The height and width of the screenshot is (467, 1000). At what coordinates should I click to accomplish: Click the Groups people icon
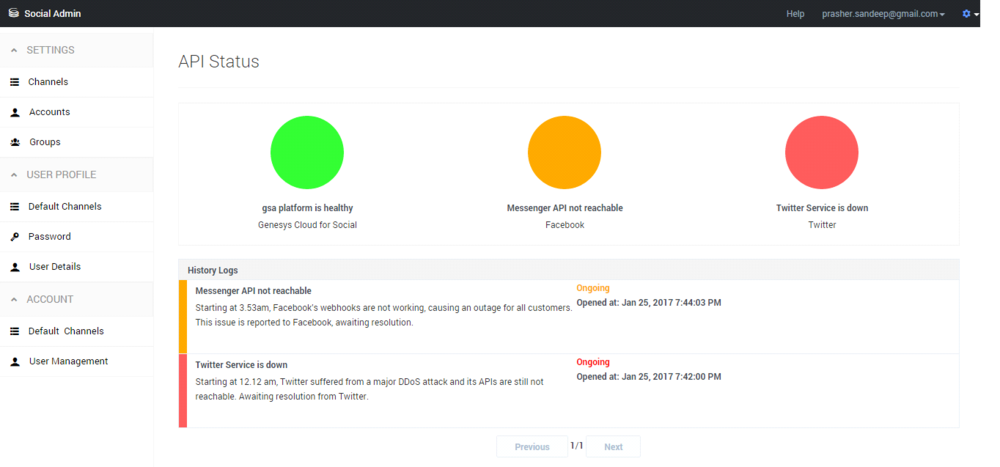pos(15,142)
